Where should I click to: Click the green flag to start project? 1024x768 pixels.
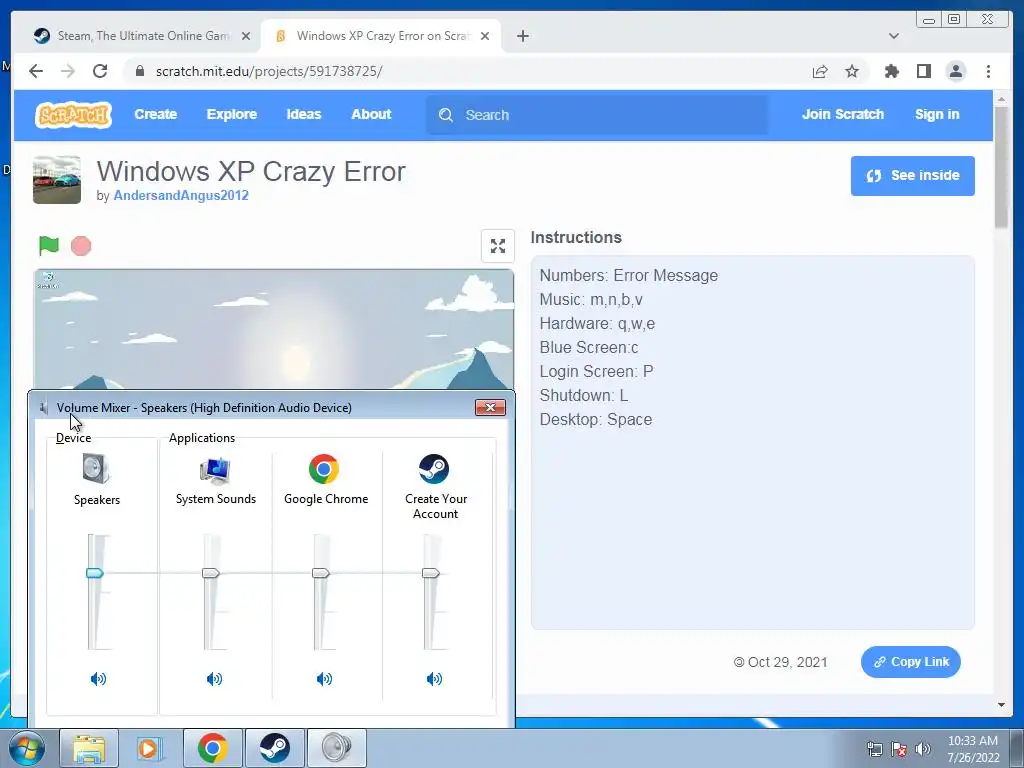point(49,246)
